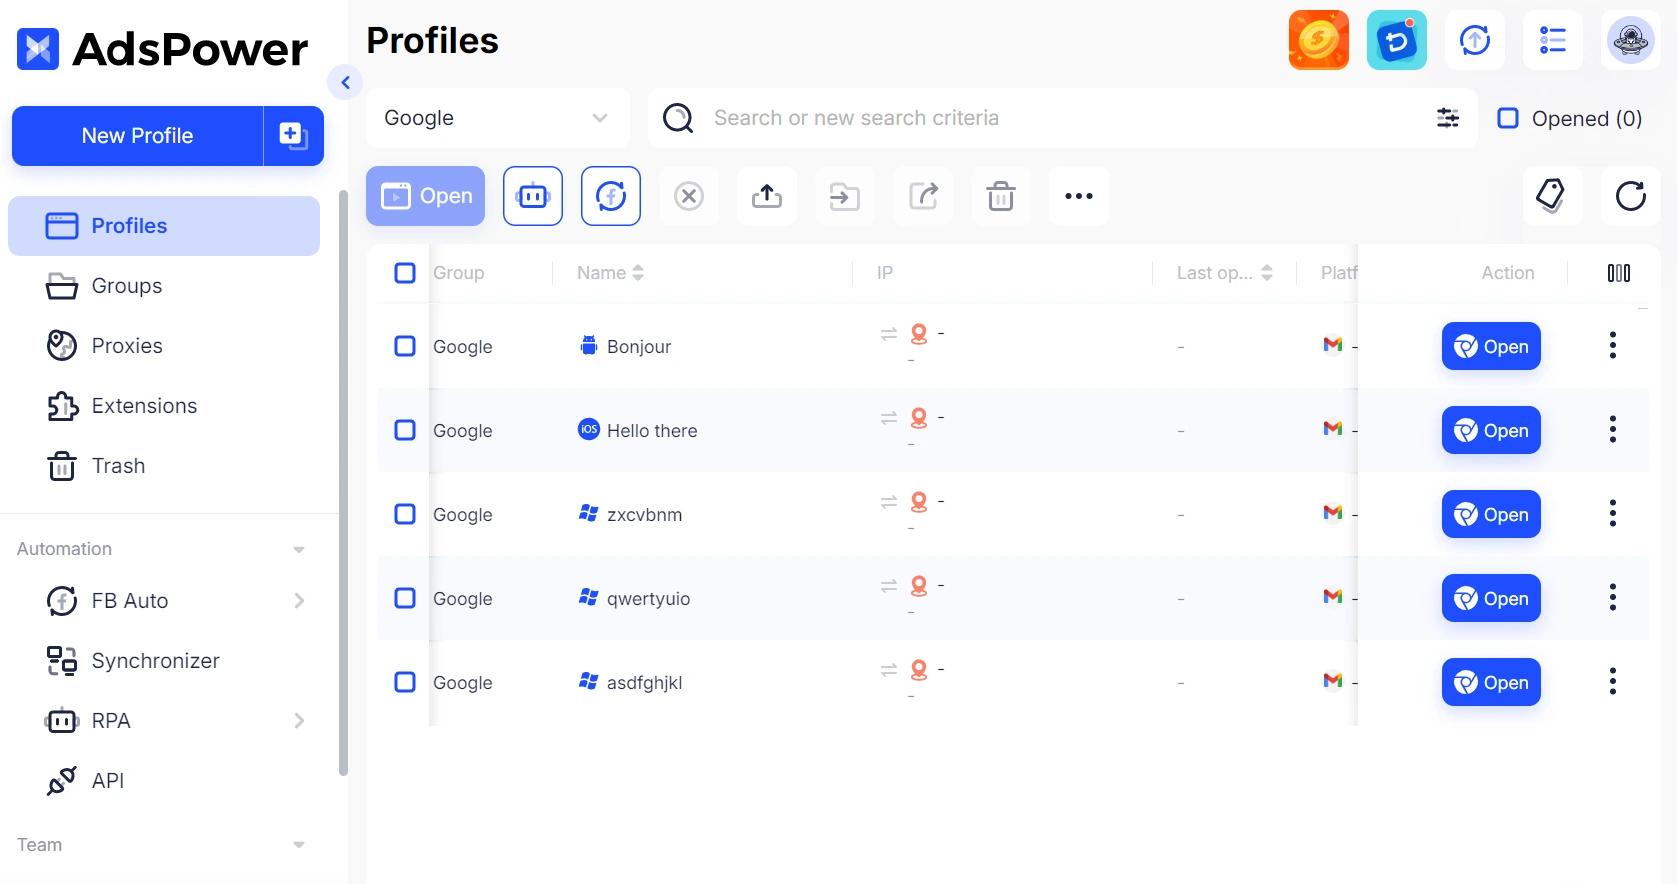Toggle the select all profiles checkbox
The image size is (1677, 884).
(405, 273)
